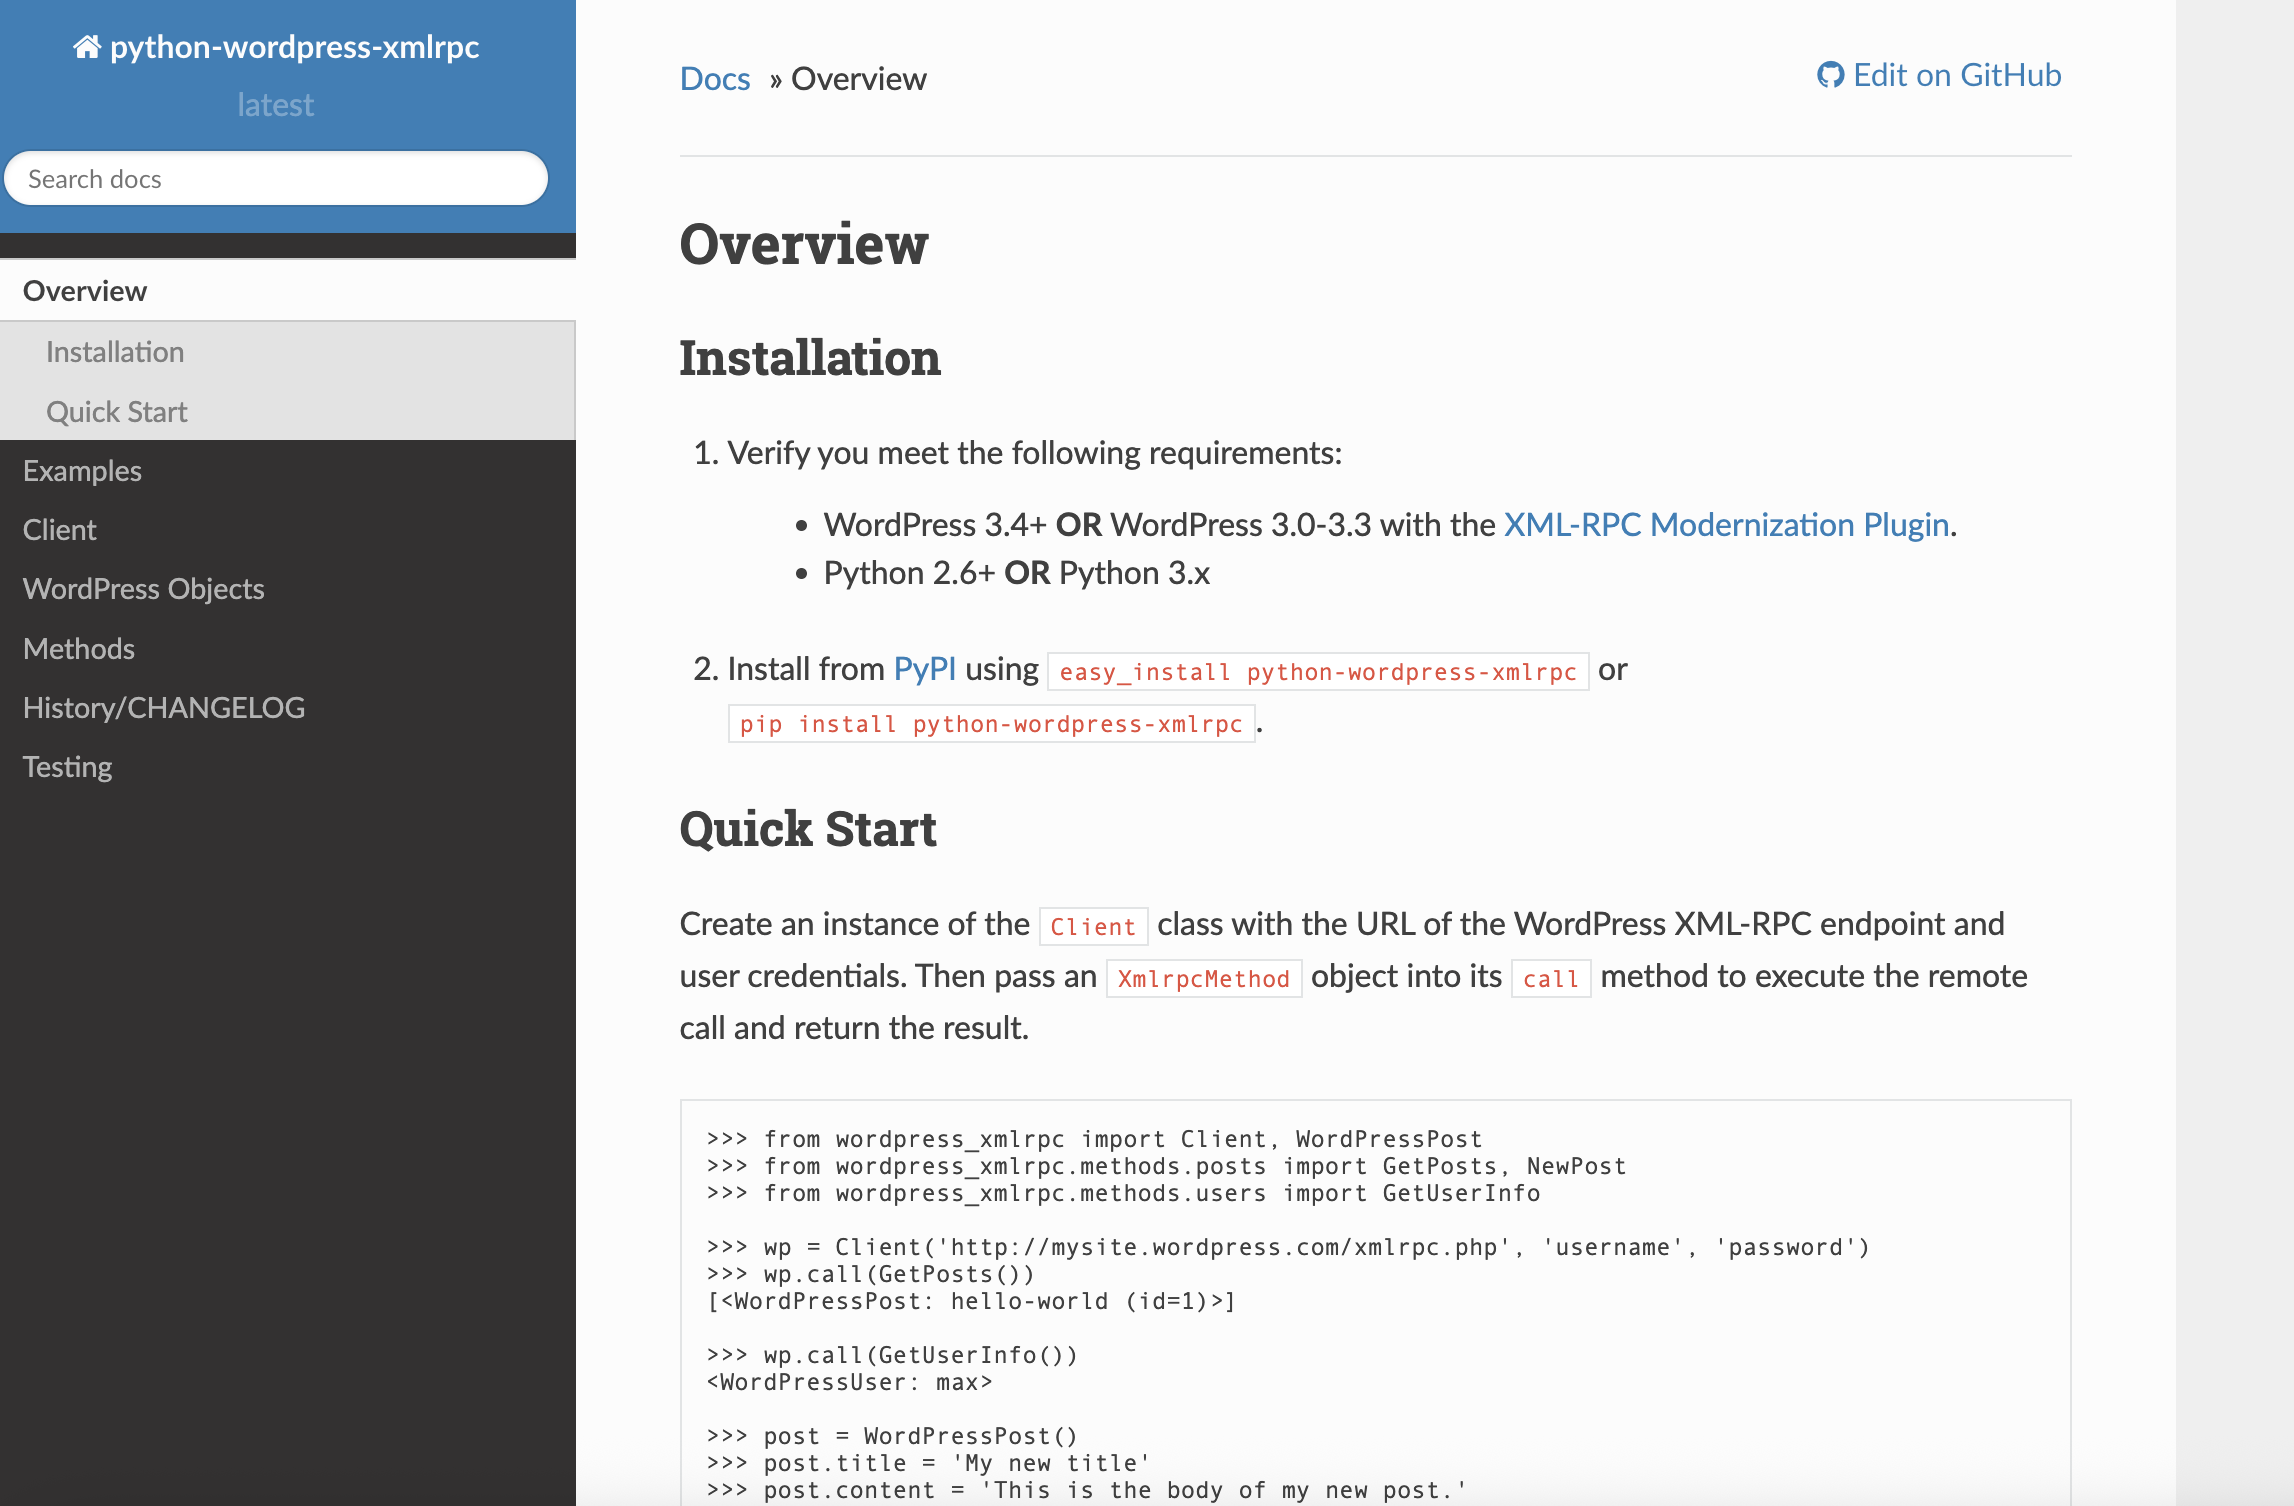Click the 'import GetPosts, NewPost' code line
Screen dimensions: 2294x1506
pos(1167,1166)
